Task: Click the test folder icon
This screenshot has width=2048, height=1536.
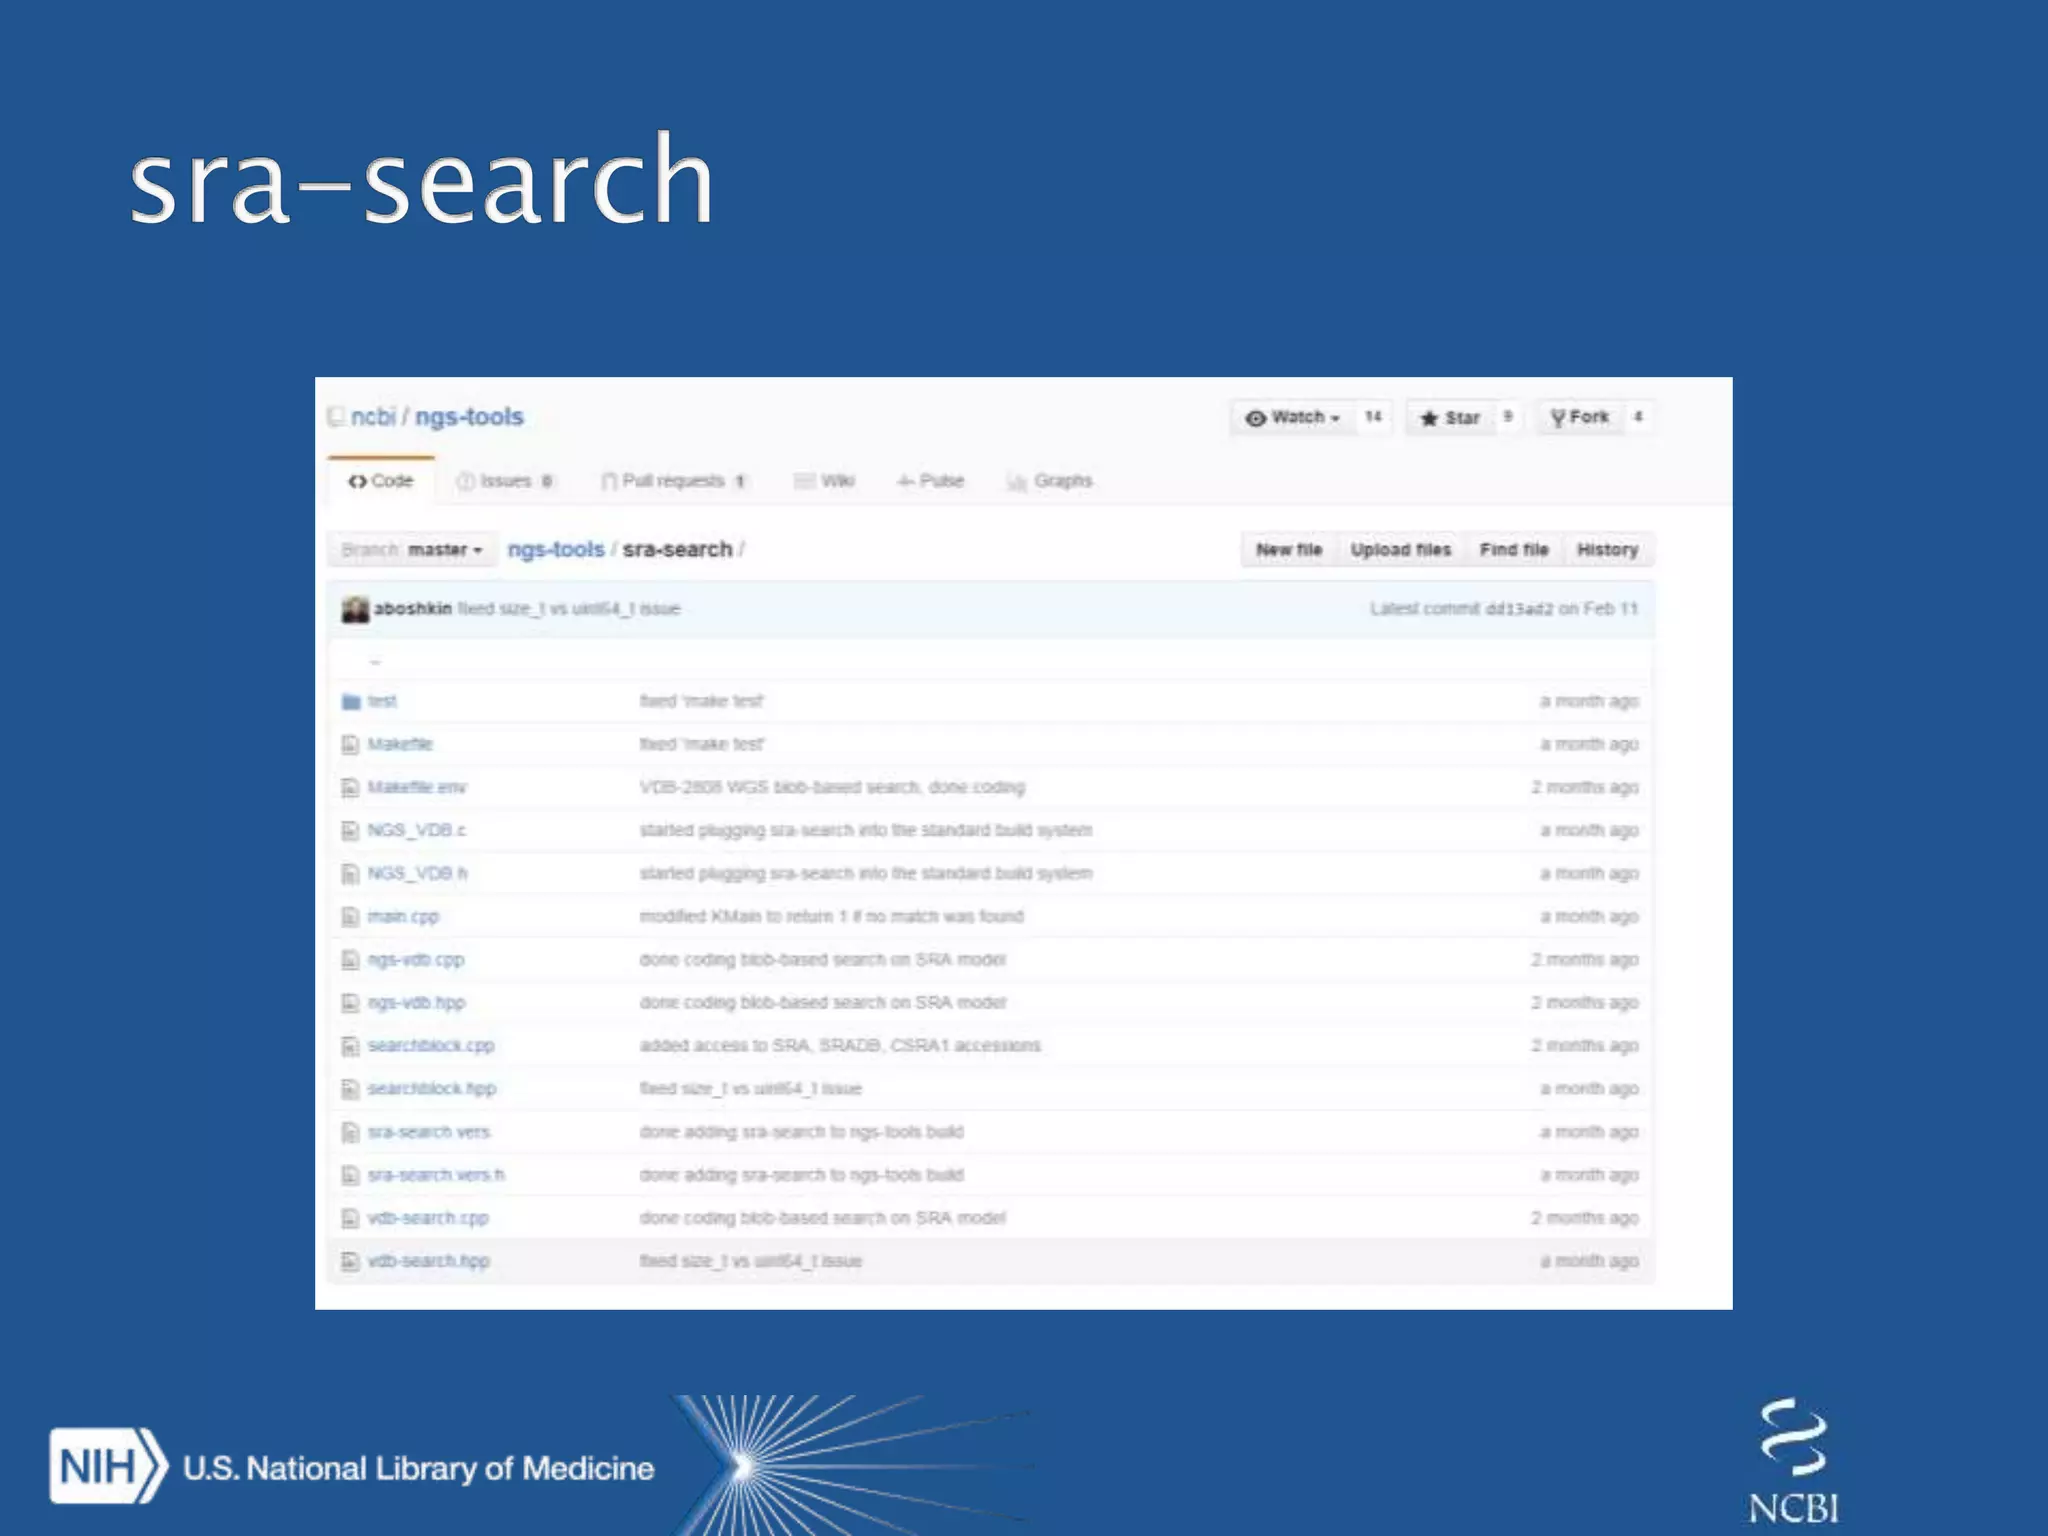Action: coord(351,702)
